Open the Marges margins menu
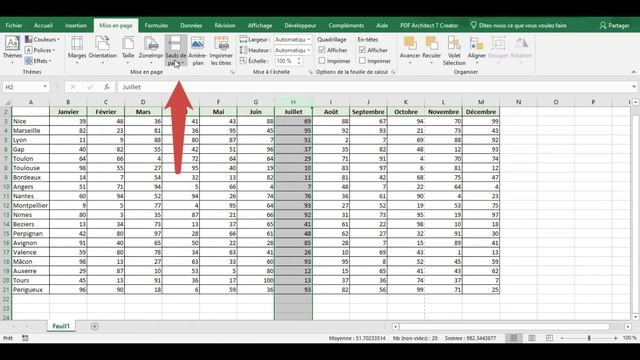This screenshot has width=640, height=360. [77, 50]
